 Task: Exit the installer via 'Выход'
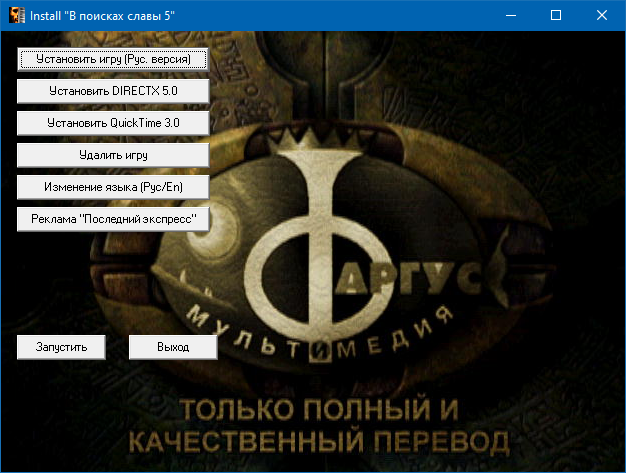pyautogui.click(x=173, y=347)
